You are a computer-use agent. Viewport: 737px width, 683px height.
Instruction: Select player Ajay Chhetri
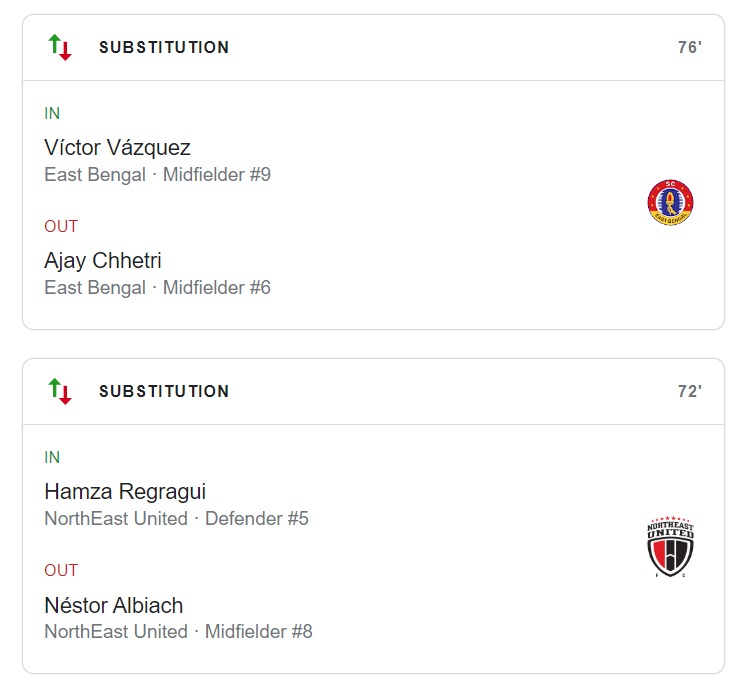pos(103,261)
